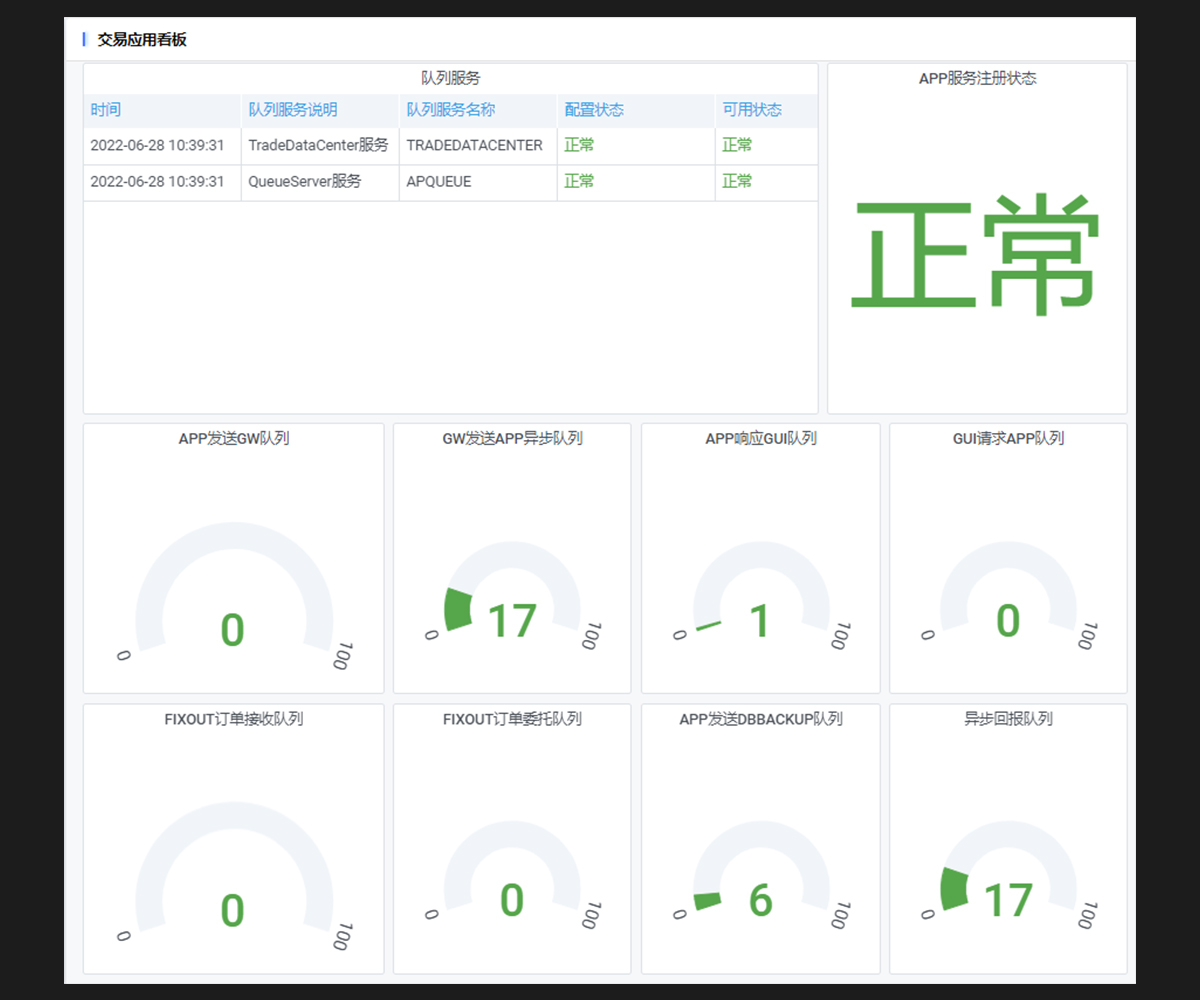Select the TradeDataCenter服务 description cell
The image size is (1200, 1000).
(318, 145)
